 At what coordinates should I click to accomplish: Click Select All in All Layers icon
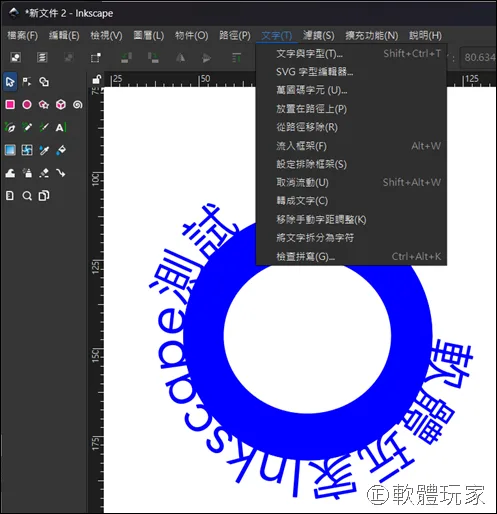tap(42, 57)
